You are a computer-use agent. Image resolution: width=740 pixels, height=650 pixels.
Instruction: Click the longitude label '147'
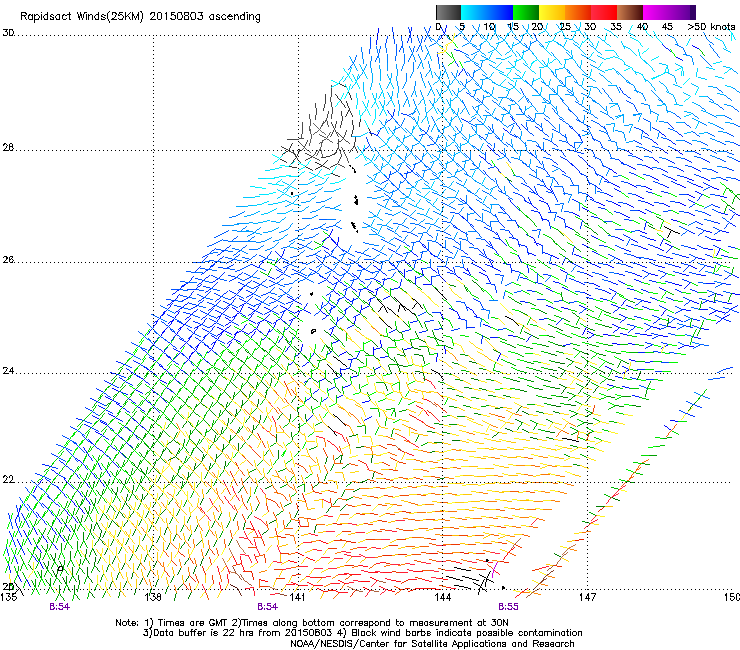588,597
